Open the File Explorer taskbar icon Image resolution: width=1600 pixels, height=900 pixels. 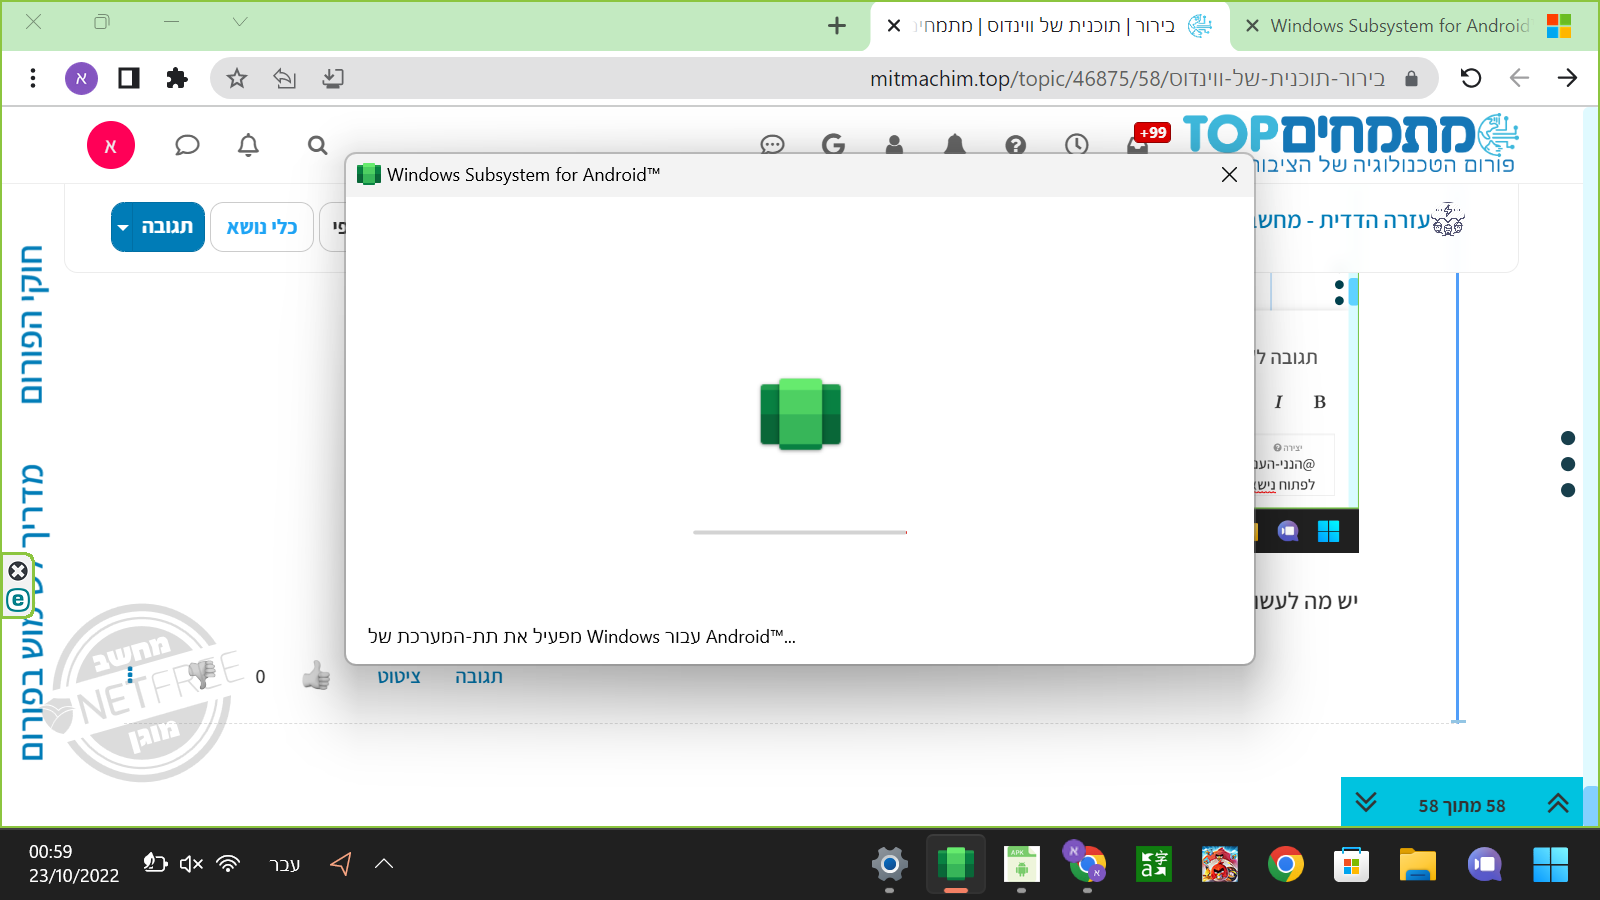(x=1417, y=864)
